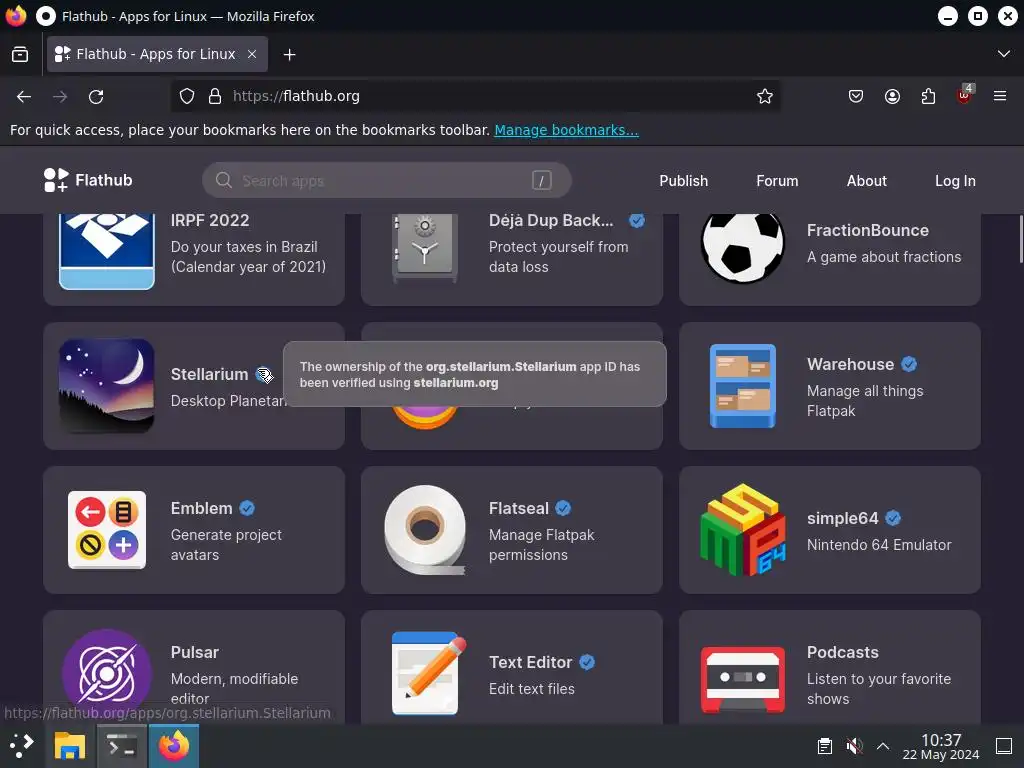Open the Stellarium app icon
Viewport: 1024px width, 768px height.
pyautogui.click(x=106, y=385)
